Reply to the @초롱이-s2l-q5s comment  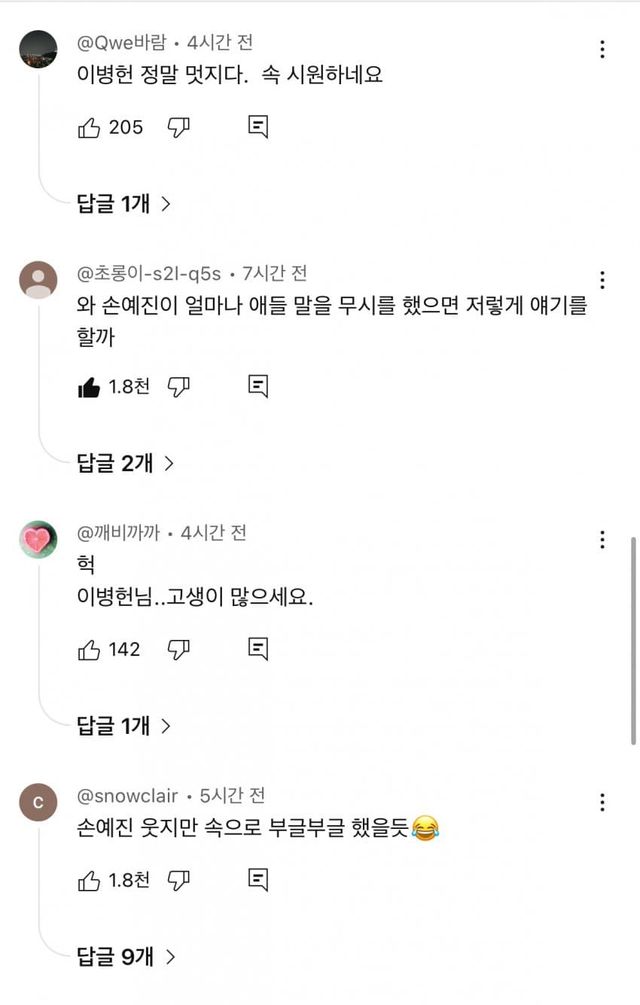[x=258, y=387]
